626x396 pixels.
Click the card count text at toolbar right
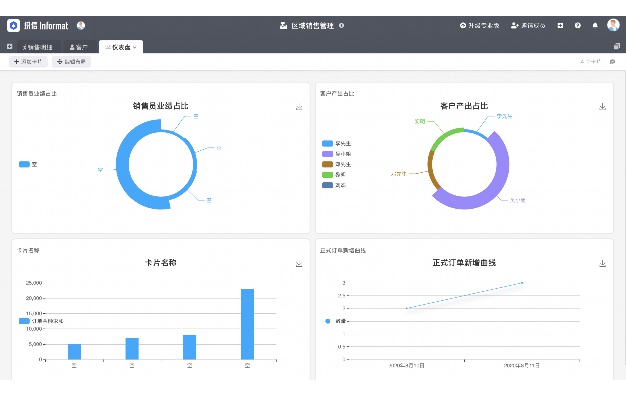click(x=590, y=61)
